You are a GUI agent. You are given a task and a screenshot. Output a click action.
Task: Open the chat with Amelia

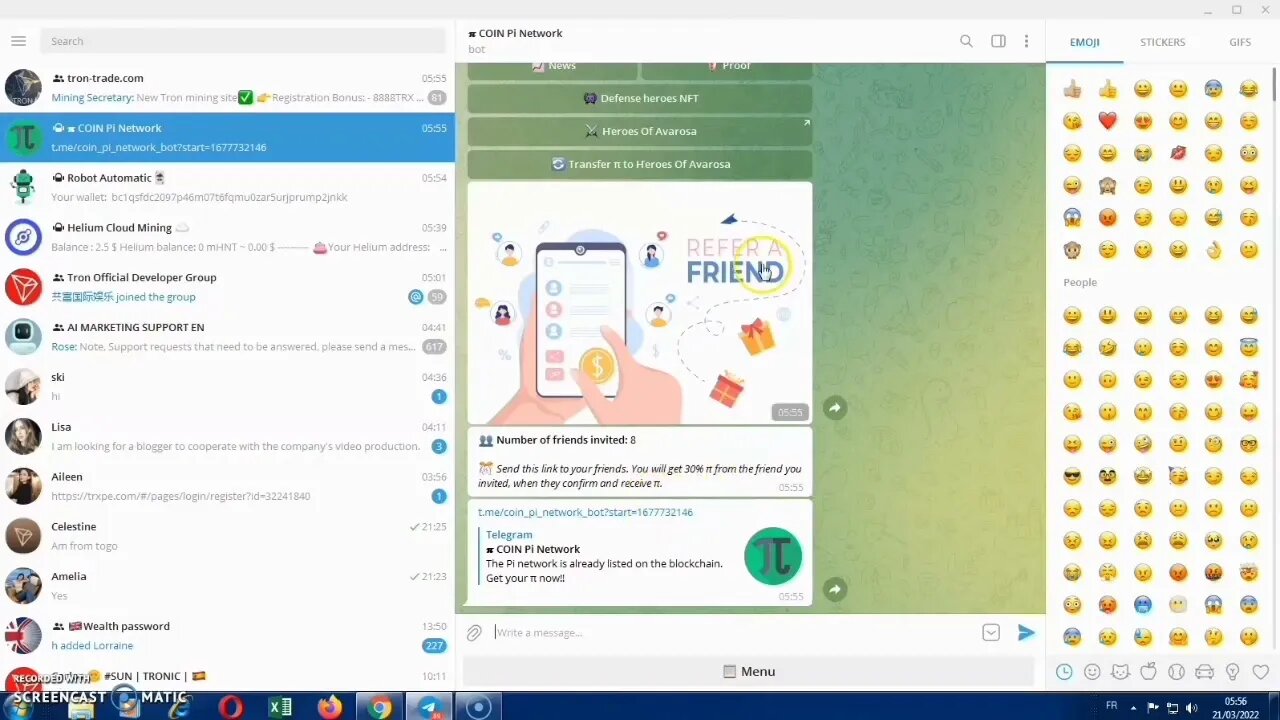point(227,585)
